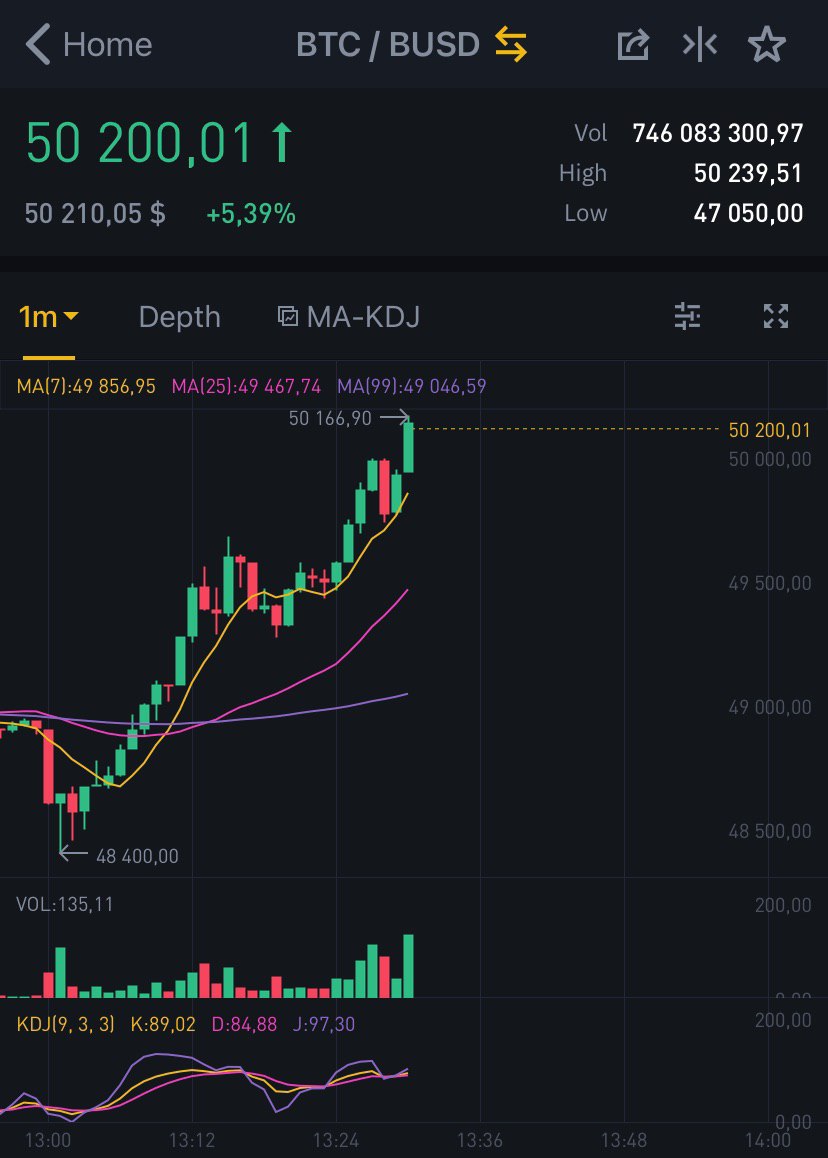The width and height of the screenshot is (828, 1158).
Task: Add pair to favorites with star
Action: coord(767,44)
